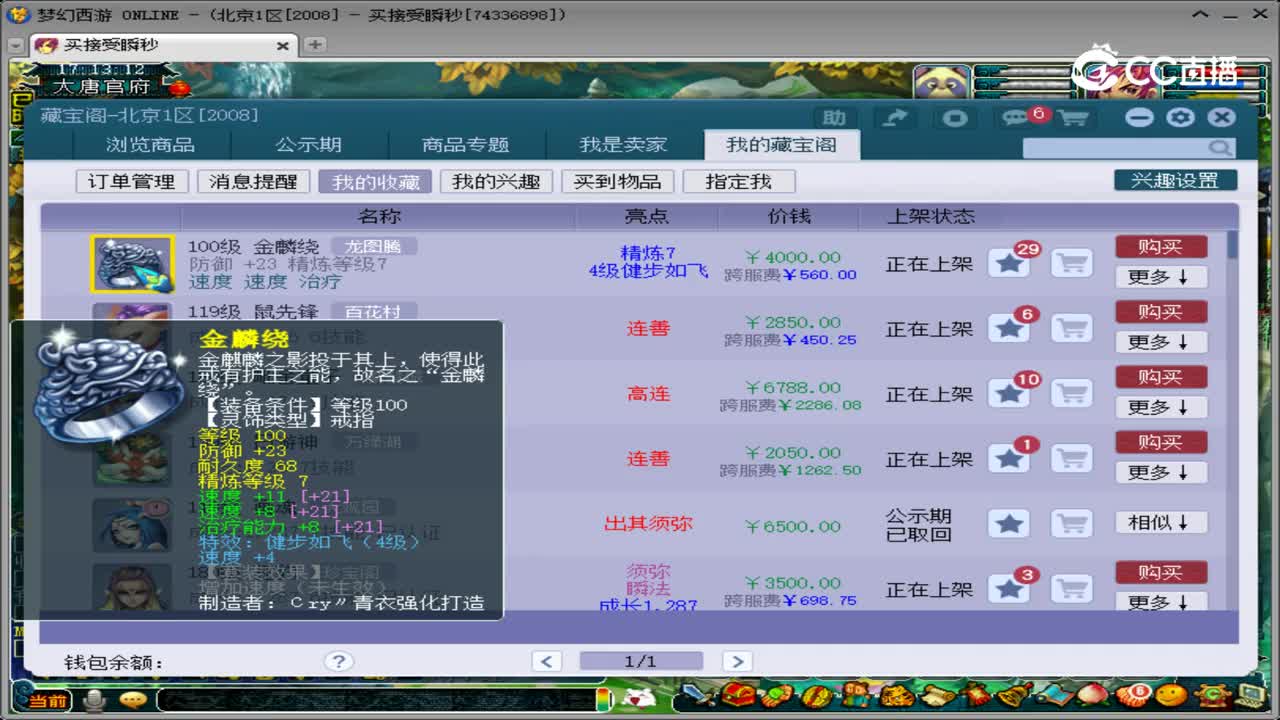Open 指定我 sub-tab
This screenshot has width=1280, height=720.
[739, 181]
